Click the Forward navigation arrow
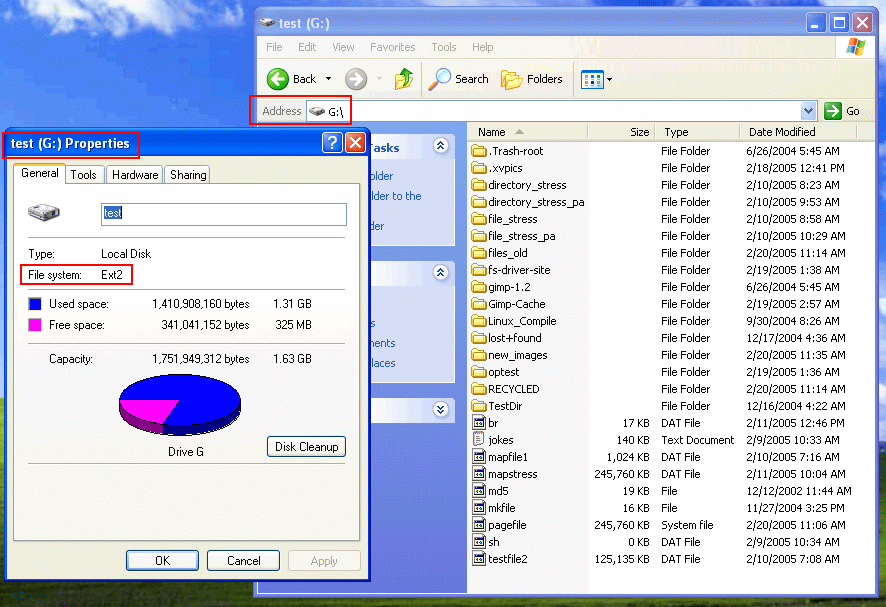Viewport: 886px width, 607px height. [356, 78]
